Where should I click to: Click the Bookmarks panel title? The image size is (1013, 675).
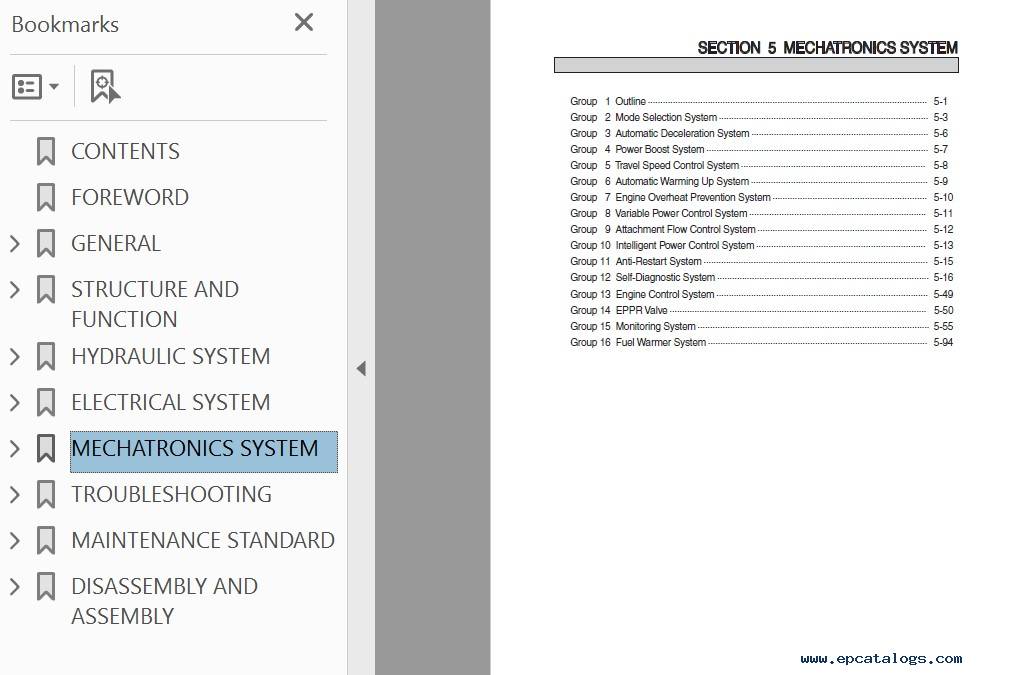[65, 25]
